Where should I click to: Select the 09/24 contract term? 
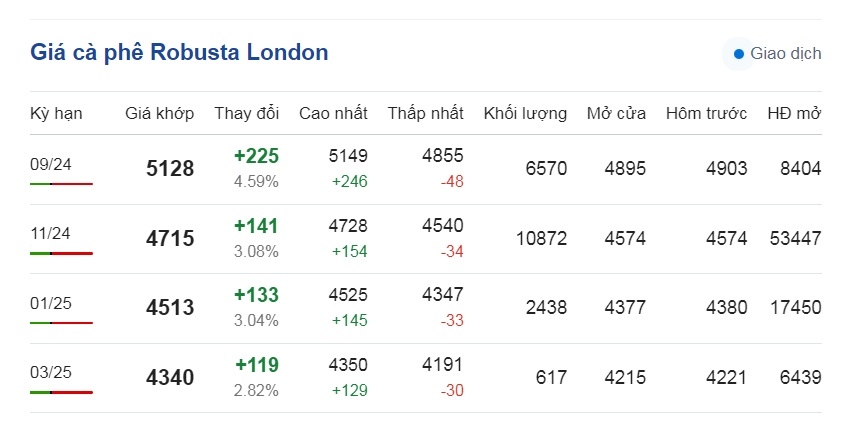click(x=51, y=164)
